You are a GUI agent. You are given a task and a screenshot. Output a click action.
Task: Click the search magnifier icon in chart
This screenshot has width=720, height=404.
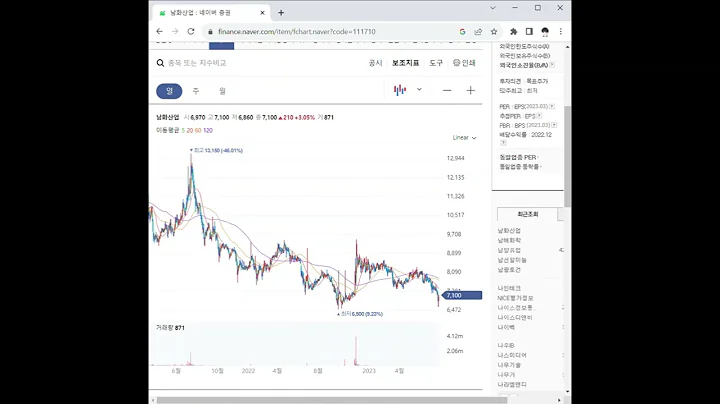(x=160, y=63)
